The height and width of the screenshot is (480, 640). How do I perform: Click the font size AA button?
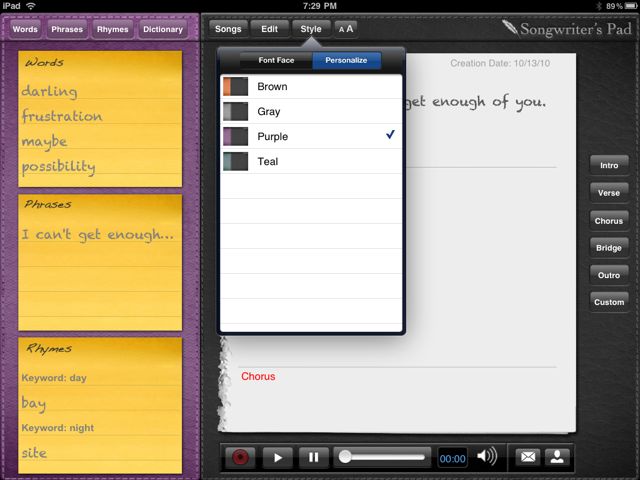(346, 29)
